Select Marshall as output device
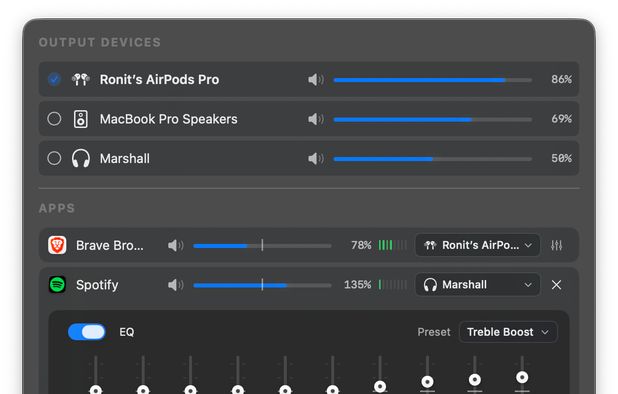This screenshot has height=394, width=618. (54, 158)
